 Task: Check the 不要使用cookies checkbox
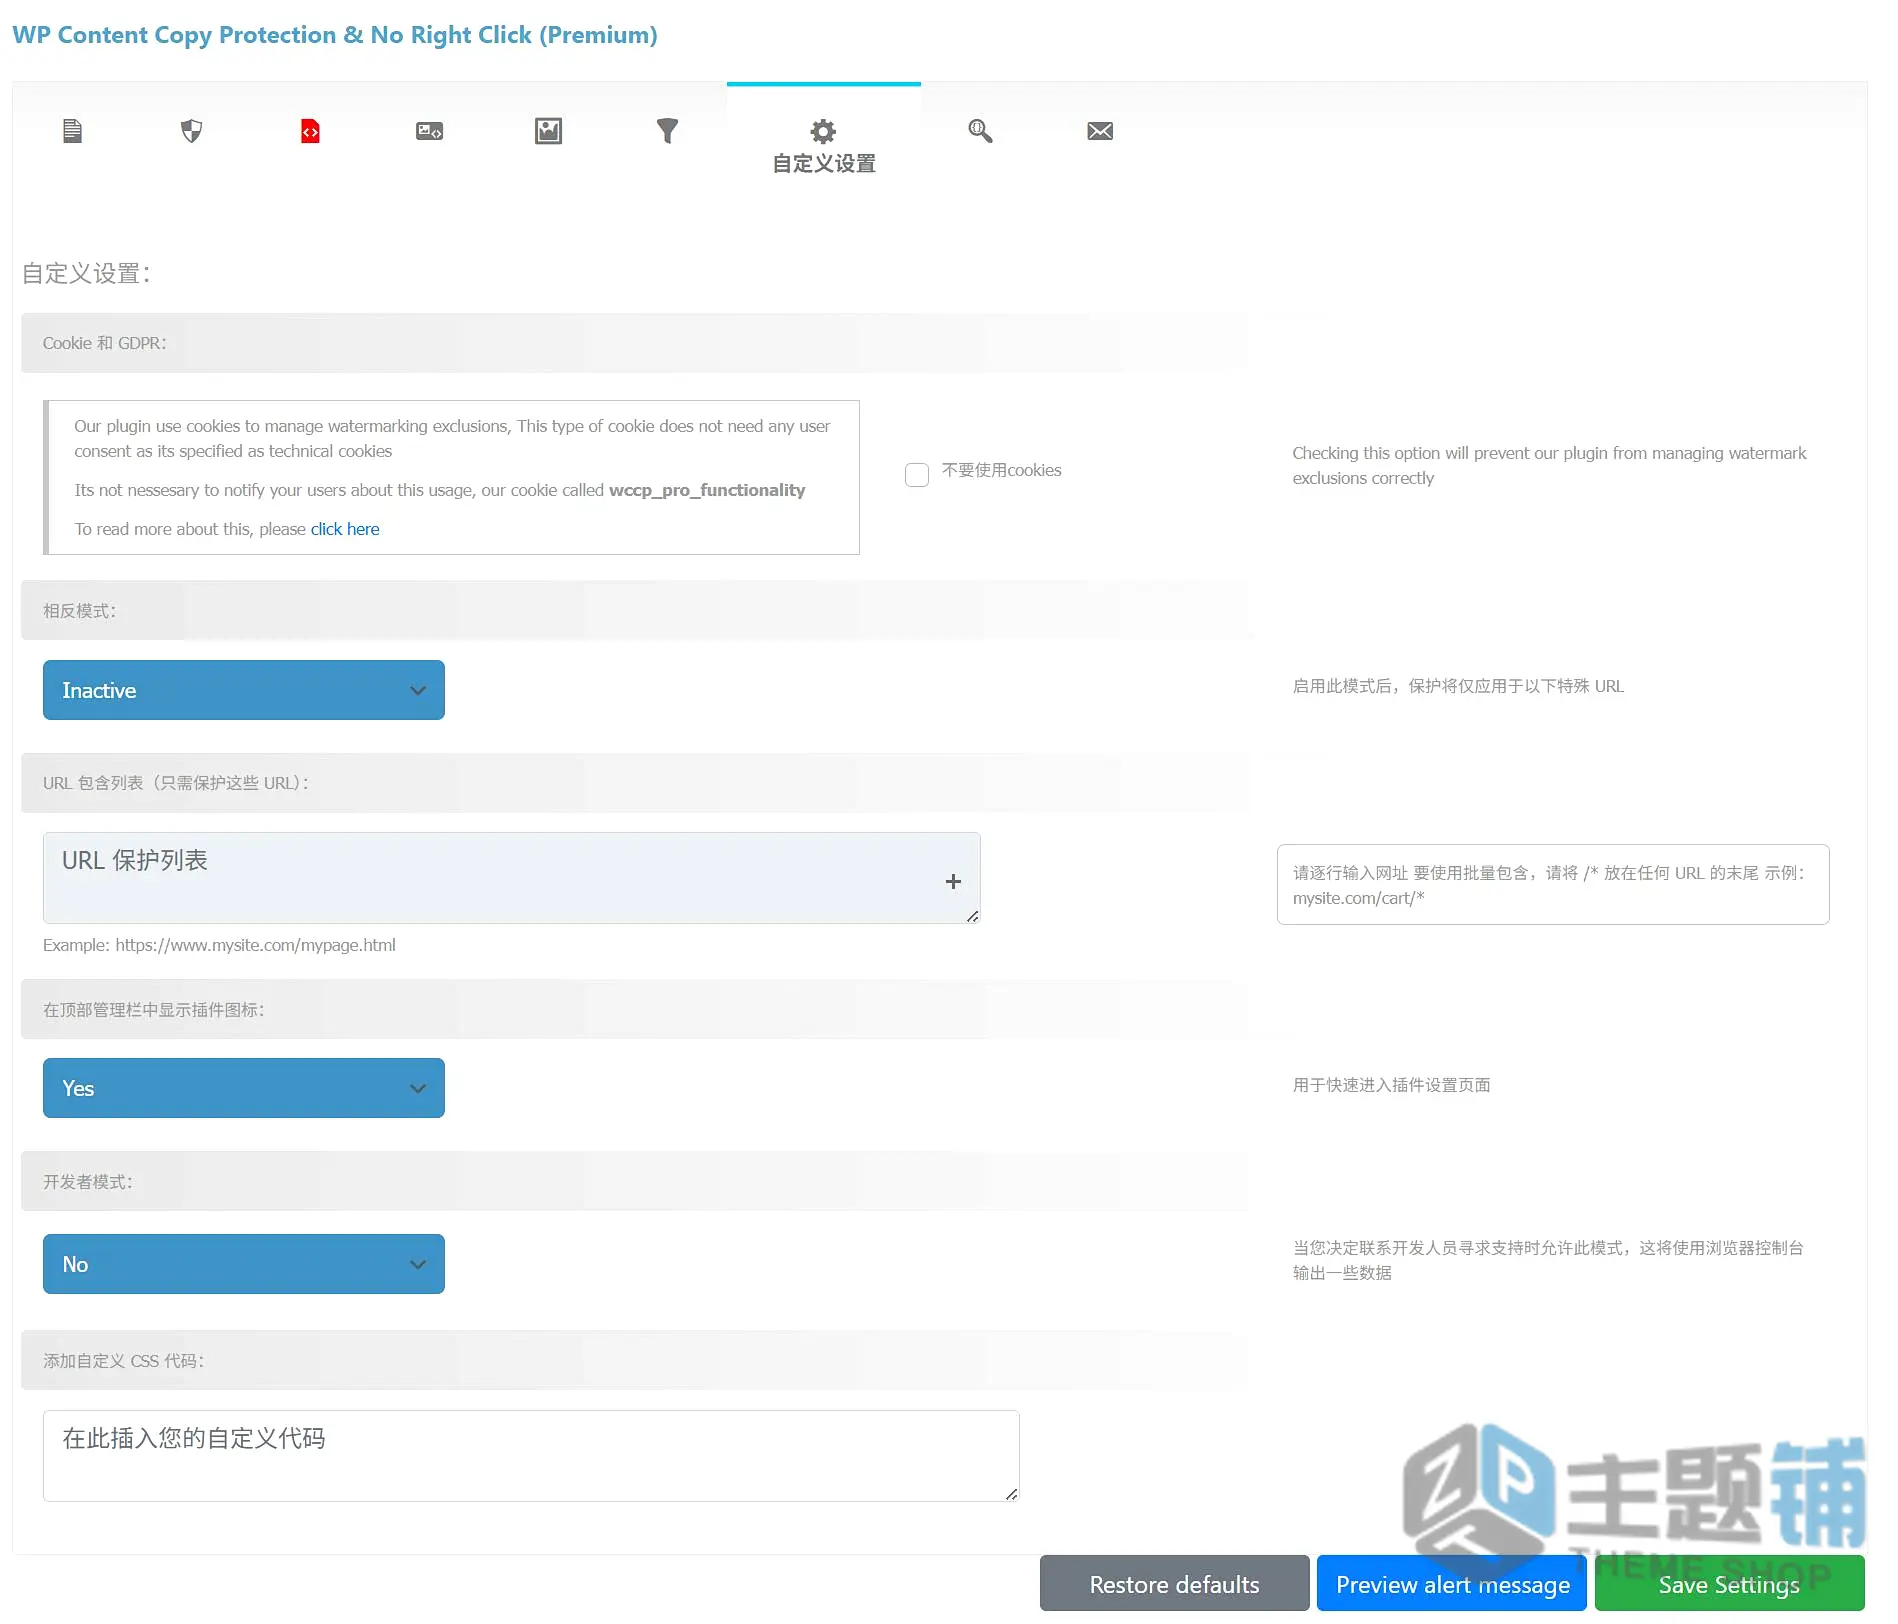[917, 474]
